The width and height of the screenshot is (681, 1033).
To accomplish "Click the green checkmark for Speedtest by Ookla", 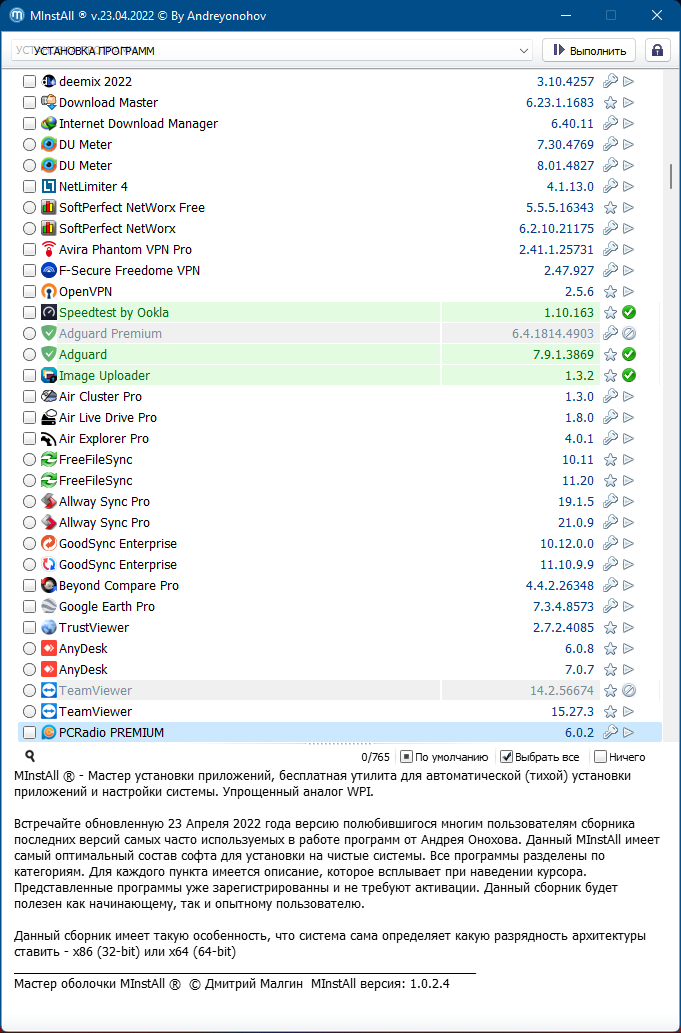I will click(x=629, y=312).
